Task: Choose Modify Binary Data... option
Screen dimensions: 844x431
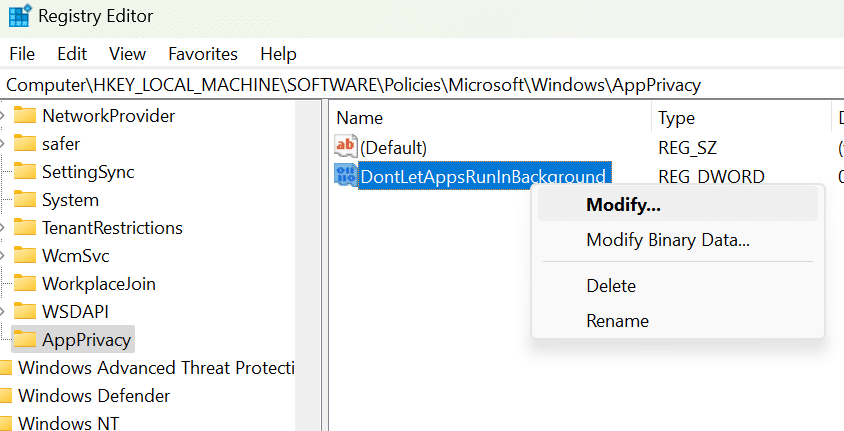Action: pos(678,240)
